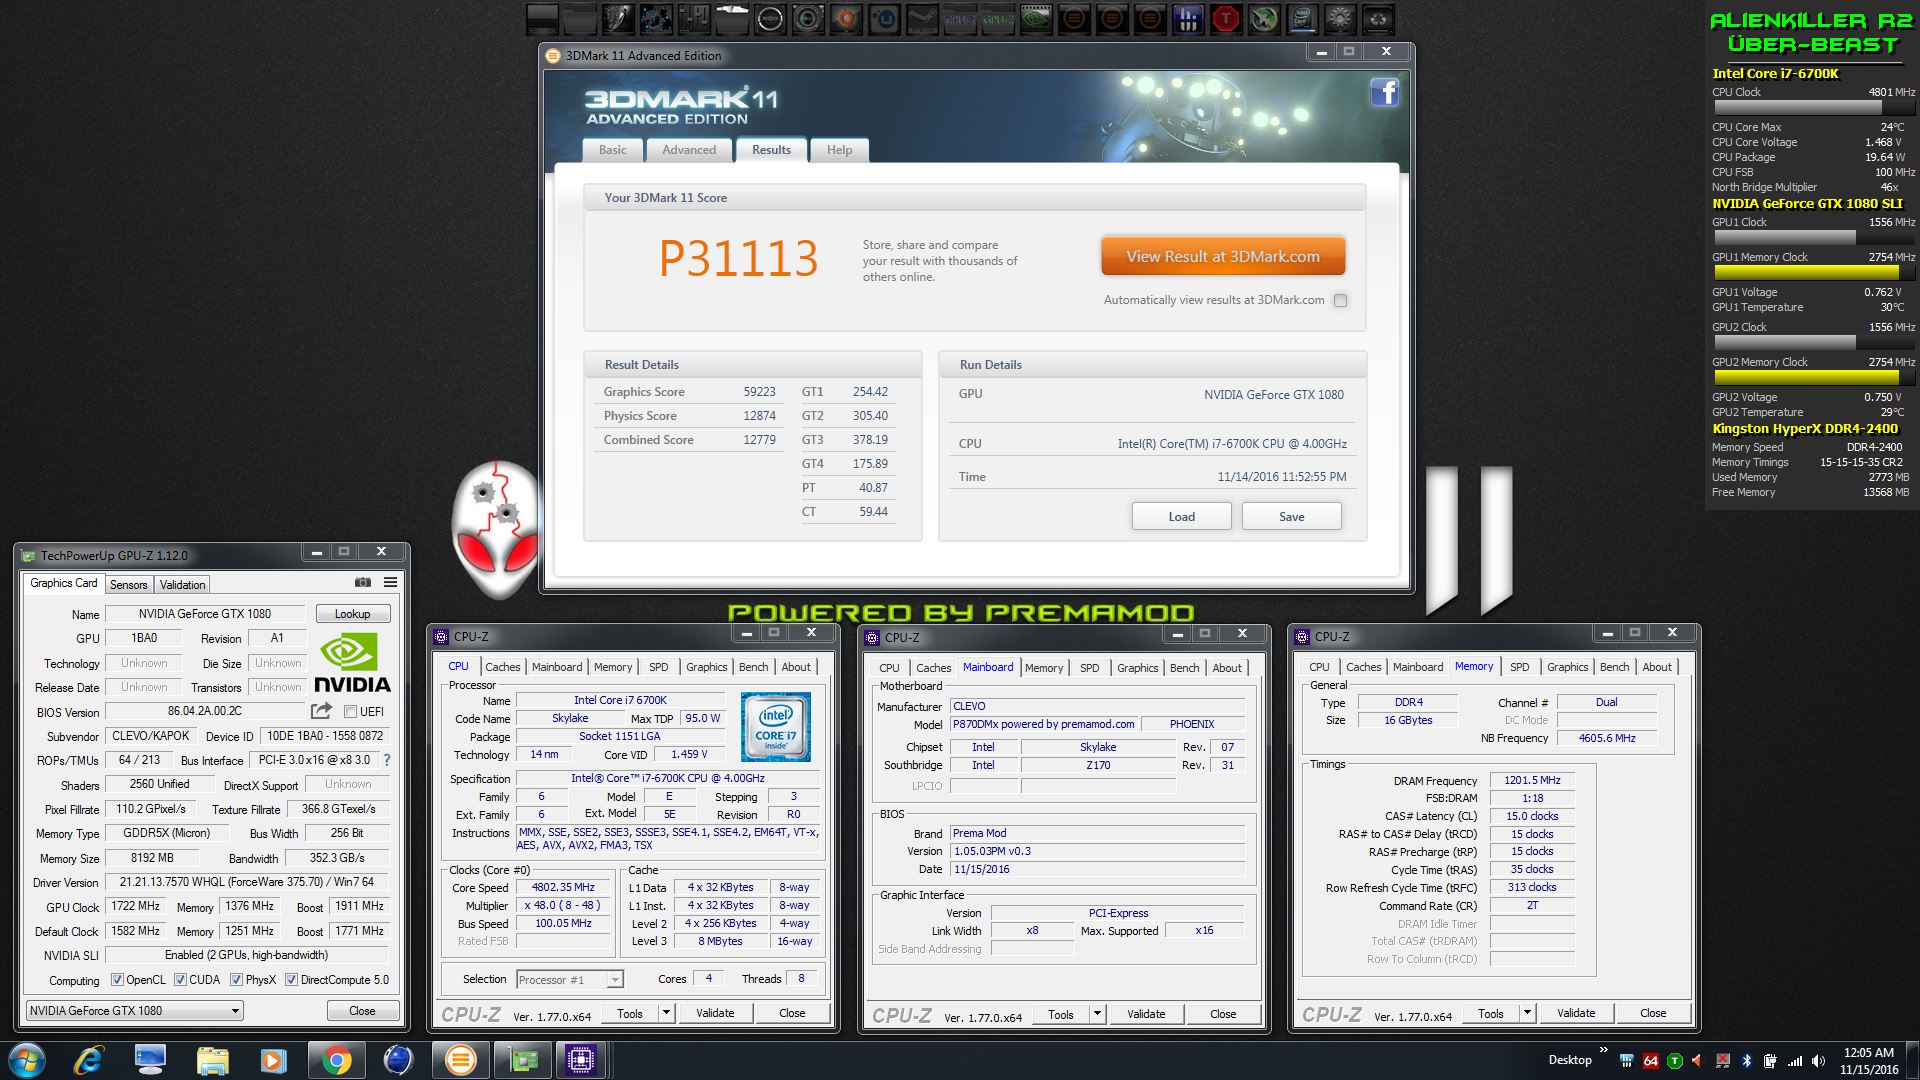Screen dimensions: 1920x1080
Task: Click the Intel Core i7 badge in CPU-Z
Action: [x=776, y=727]
